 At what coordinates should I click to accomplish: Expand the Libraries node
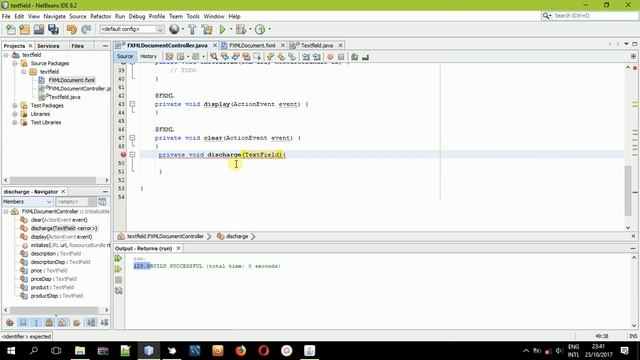coord(15,114)
